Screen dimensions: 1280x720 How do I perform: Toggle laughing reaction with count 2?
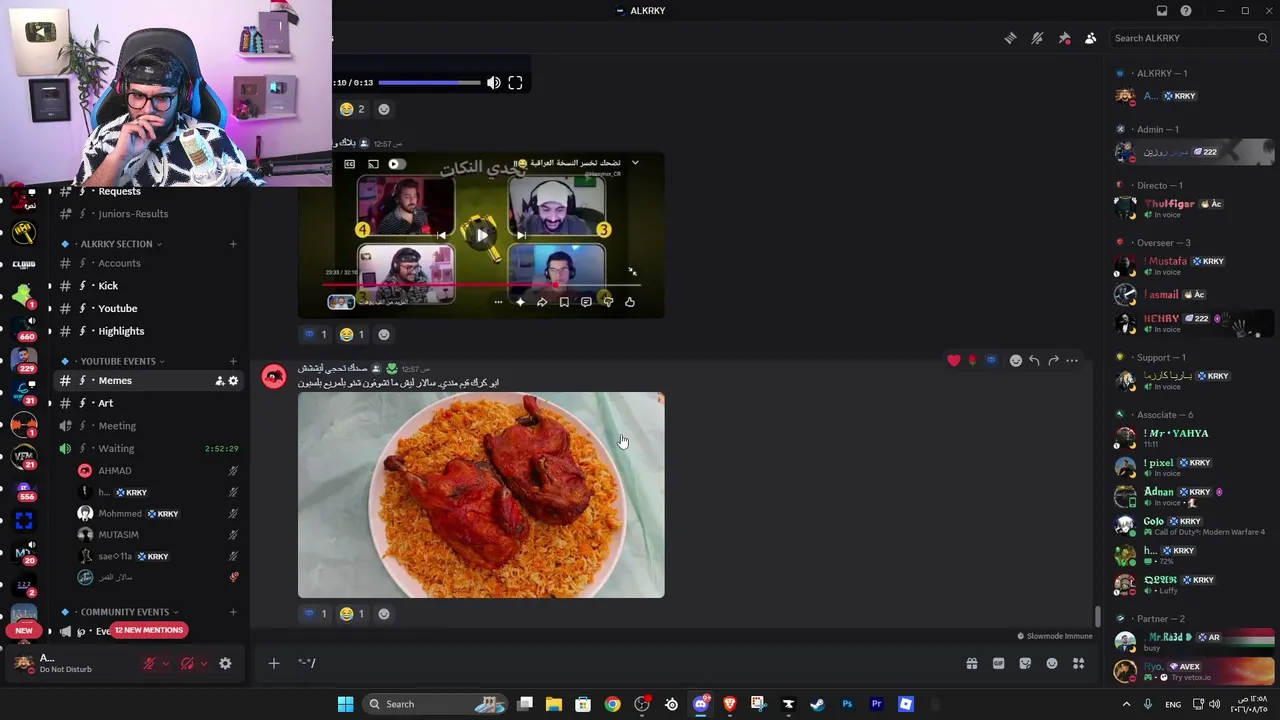(x=353, y=109)
